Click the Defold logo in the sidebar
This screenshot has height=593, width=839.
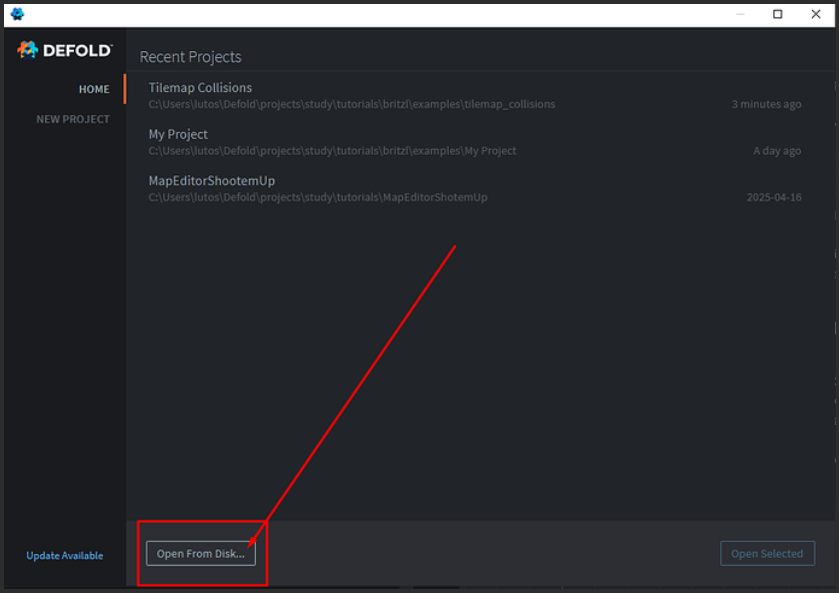(65, 50)
